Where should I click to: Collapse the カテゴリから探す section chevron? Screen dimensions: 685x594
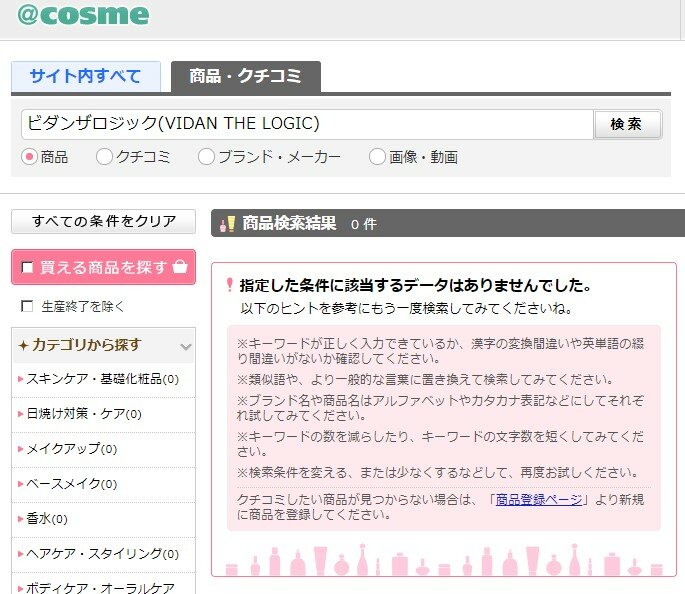185,346
